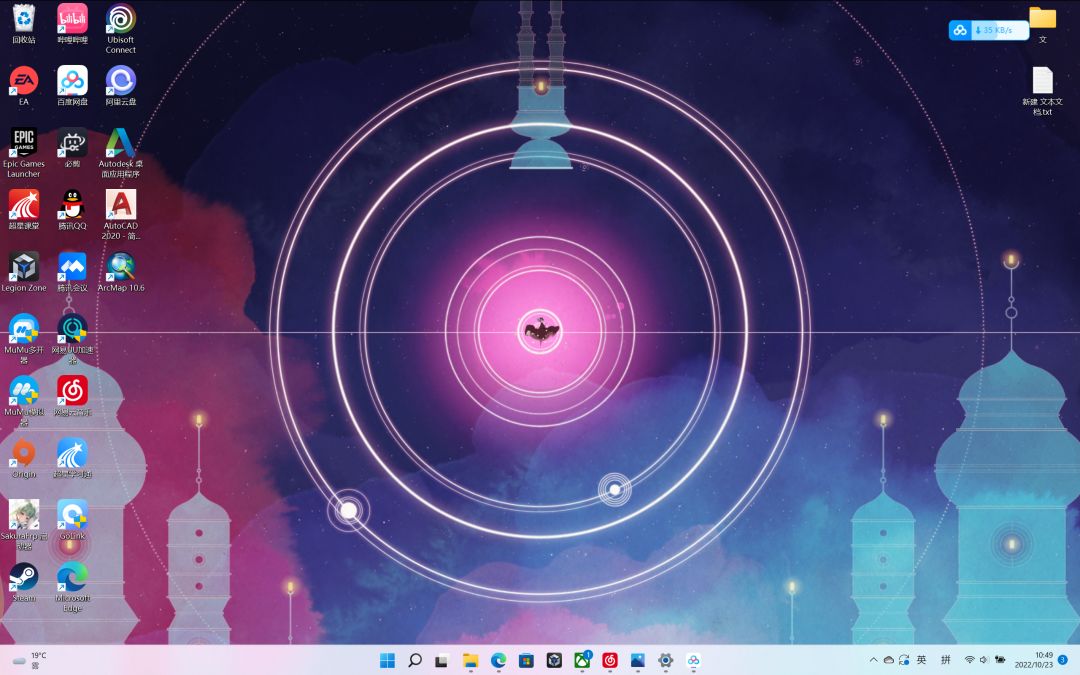The image size is (1080, 675).
Task: Open Baidu Netdisk (百度网盘) desktop shortcut
Action: pos(72,86)
